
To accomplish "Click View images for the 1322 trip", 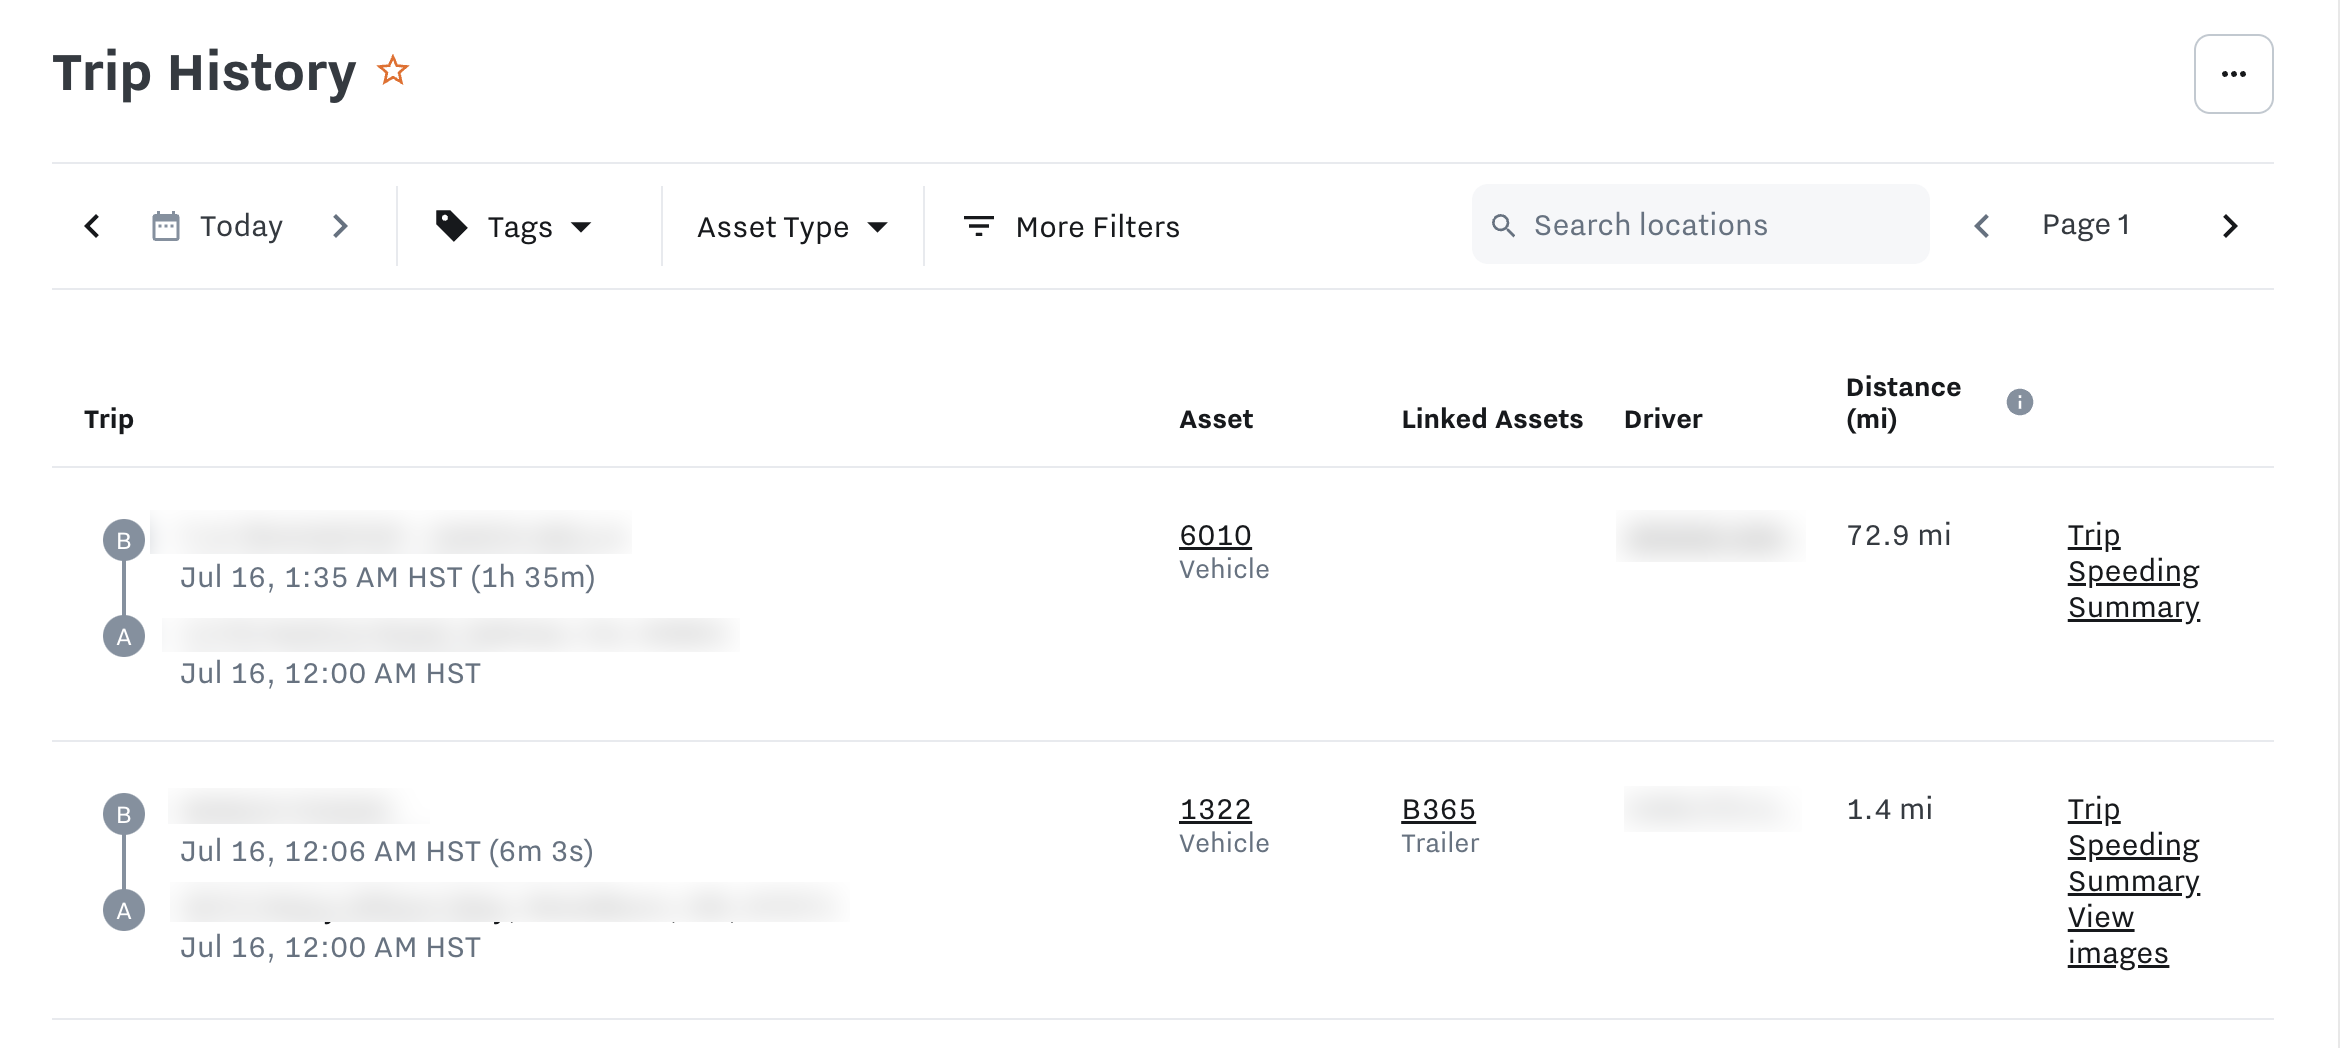I will (2117, 935).
